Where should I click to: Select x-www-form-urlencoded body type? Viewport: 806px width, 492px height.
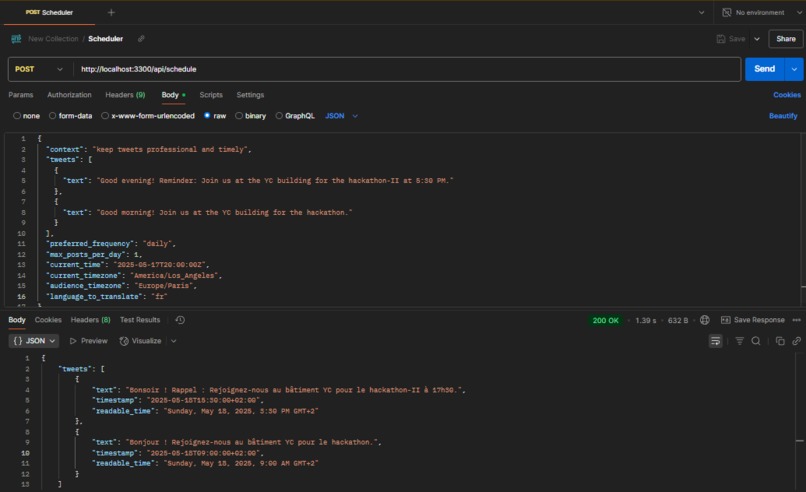105,116
